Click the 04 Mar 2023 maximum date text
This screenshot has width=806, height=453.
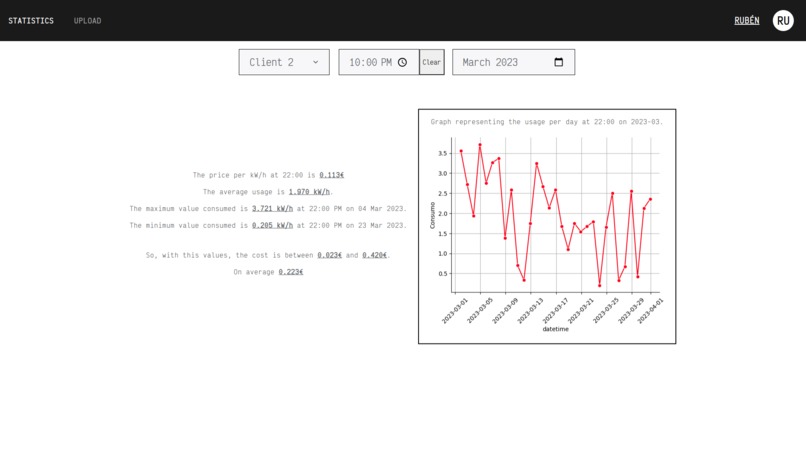click(381, 209)
